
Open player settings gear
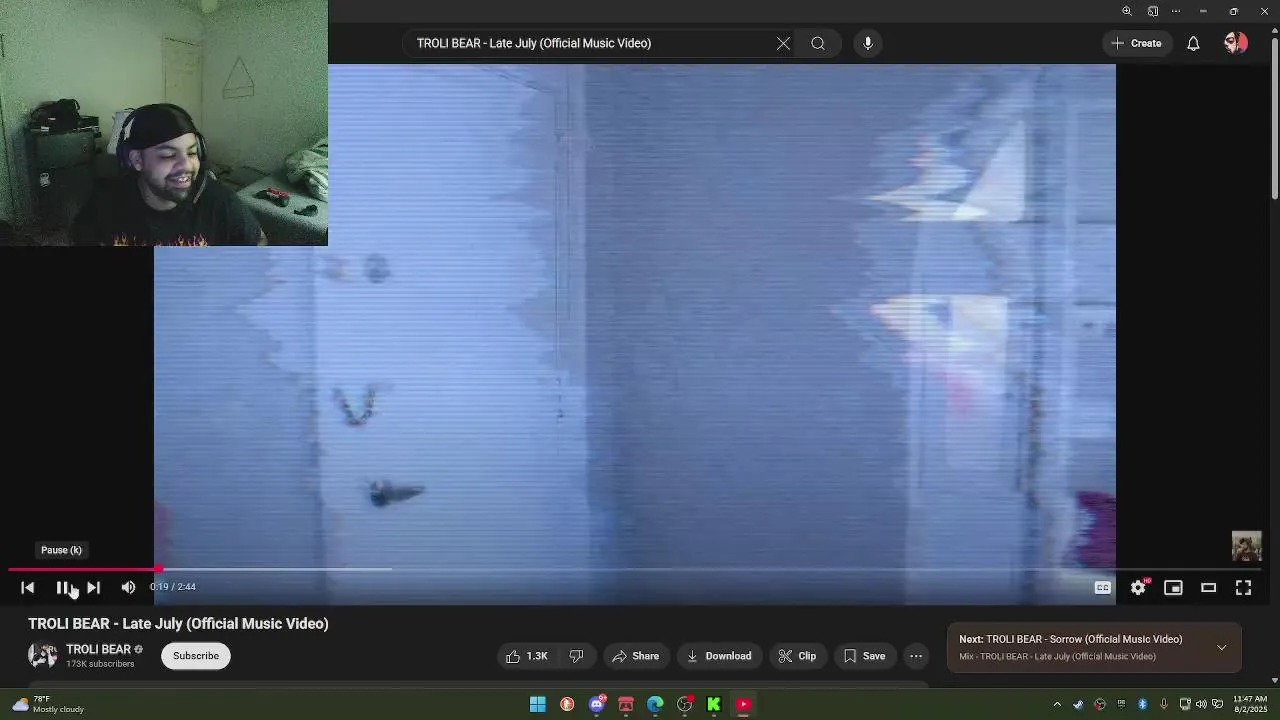coord(1138,588)
